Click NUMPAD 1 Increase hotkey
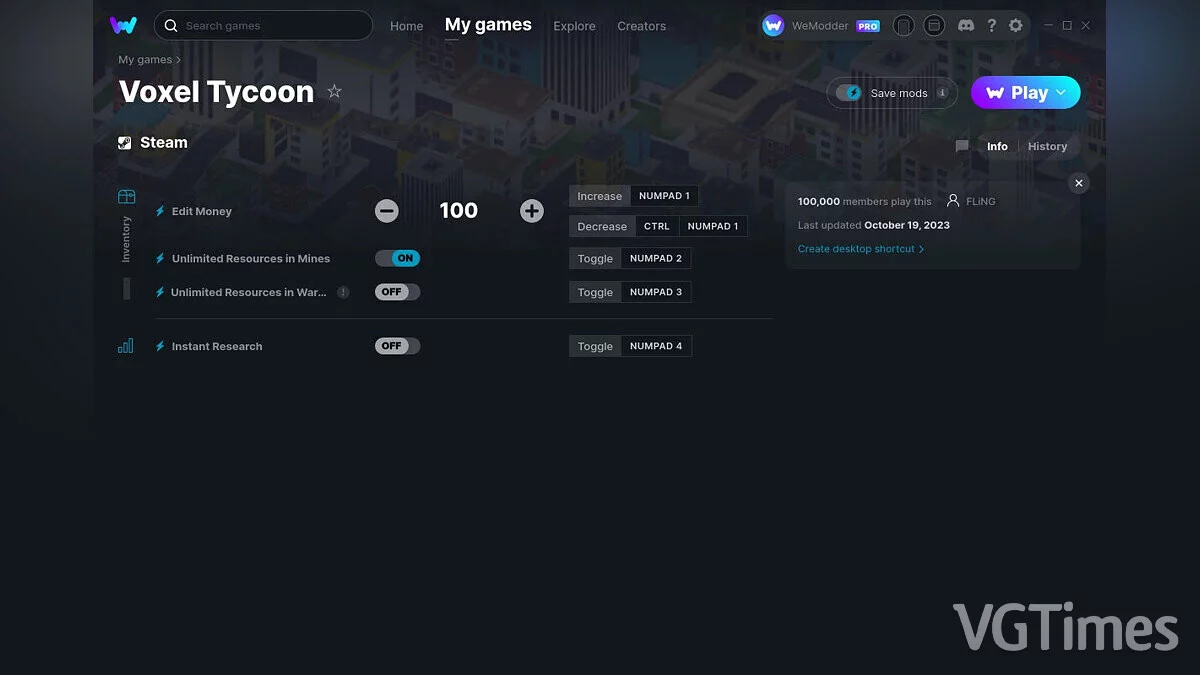 coord(664,196)
